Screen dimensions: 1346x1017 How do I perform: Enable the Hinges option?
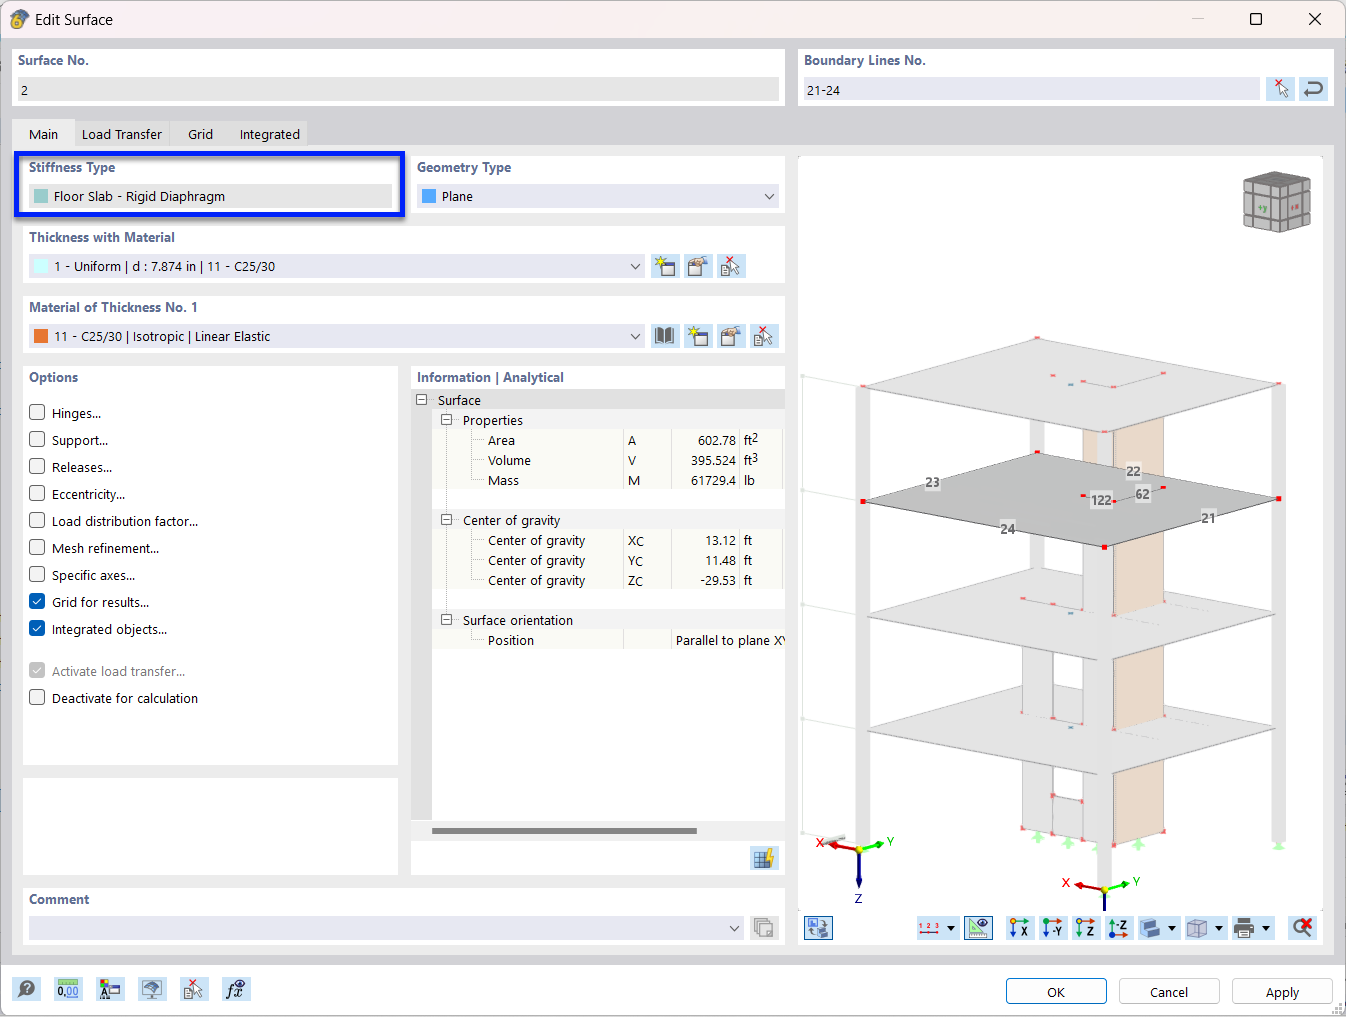pos(37,412)
